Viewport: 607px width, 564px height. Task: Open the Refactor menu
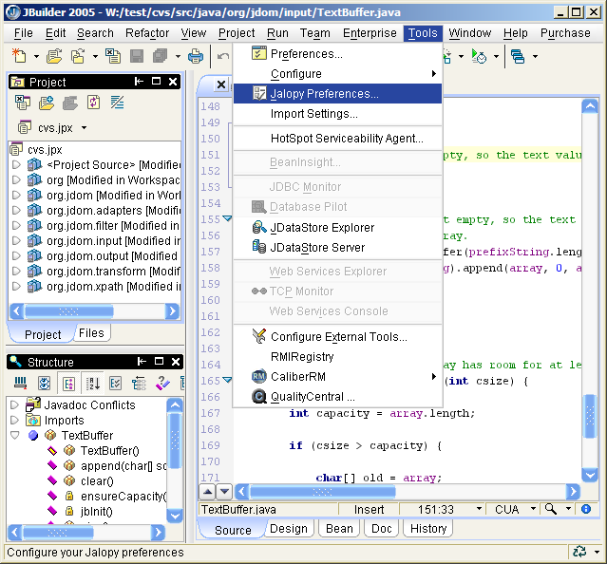point(147,33)
